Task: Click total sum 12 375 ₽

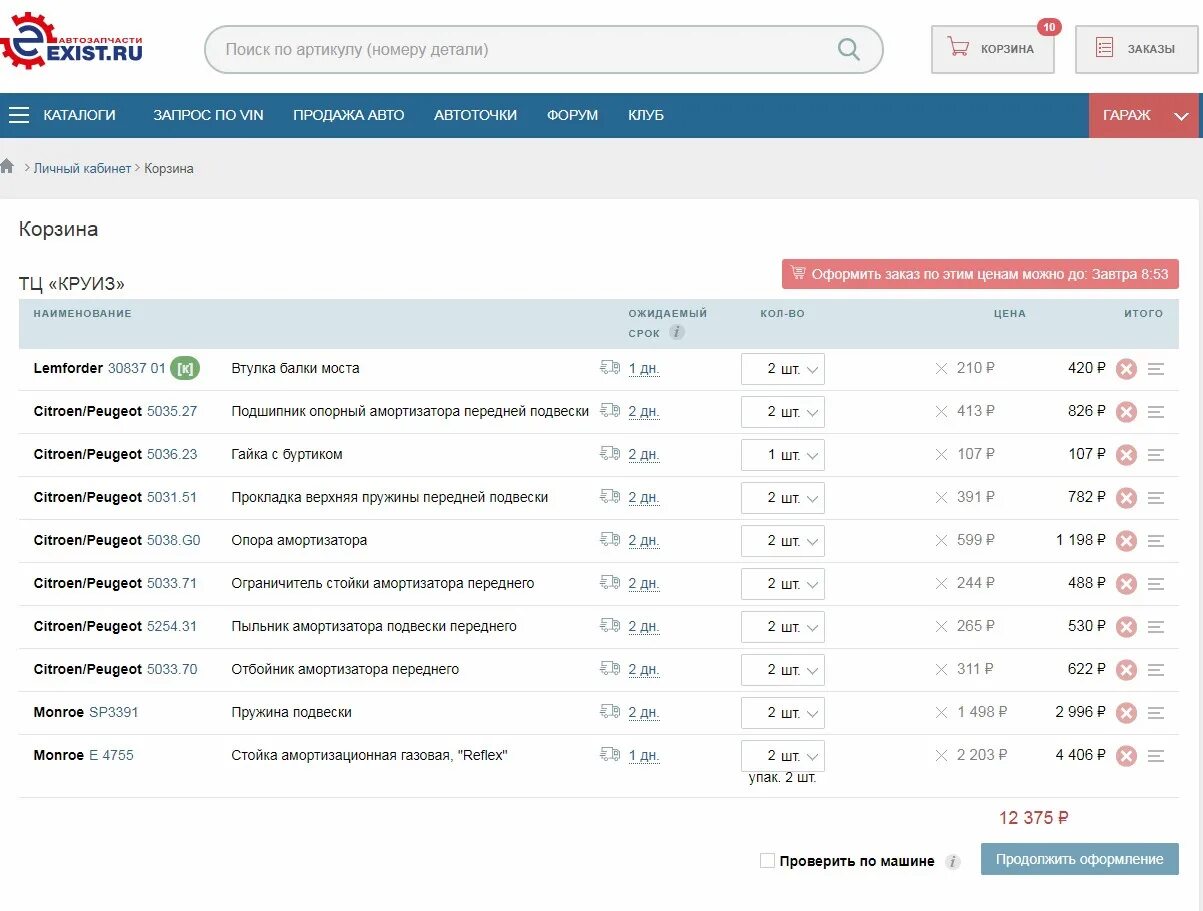Action: 1033,818
